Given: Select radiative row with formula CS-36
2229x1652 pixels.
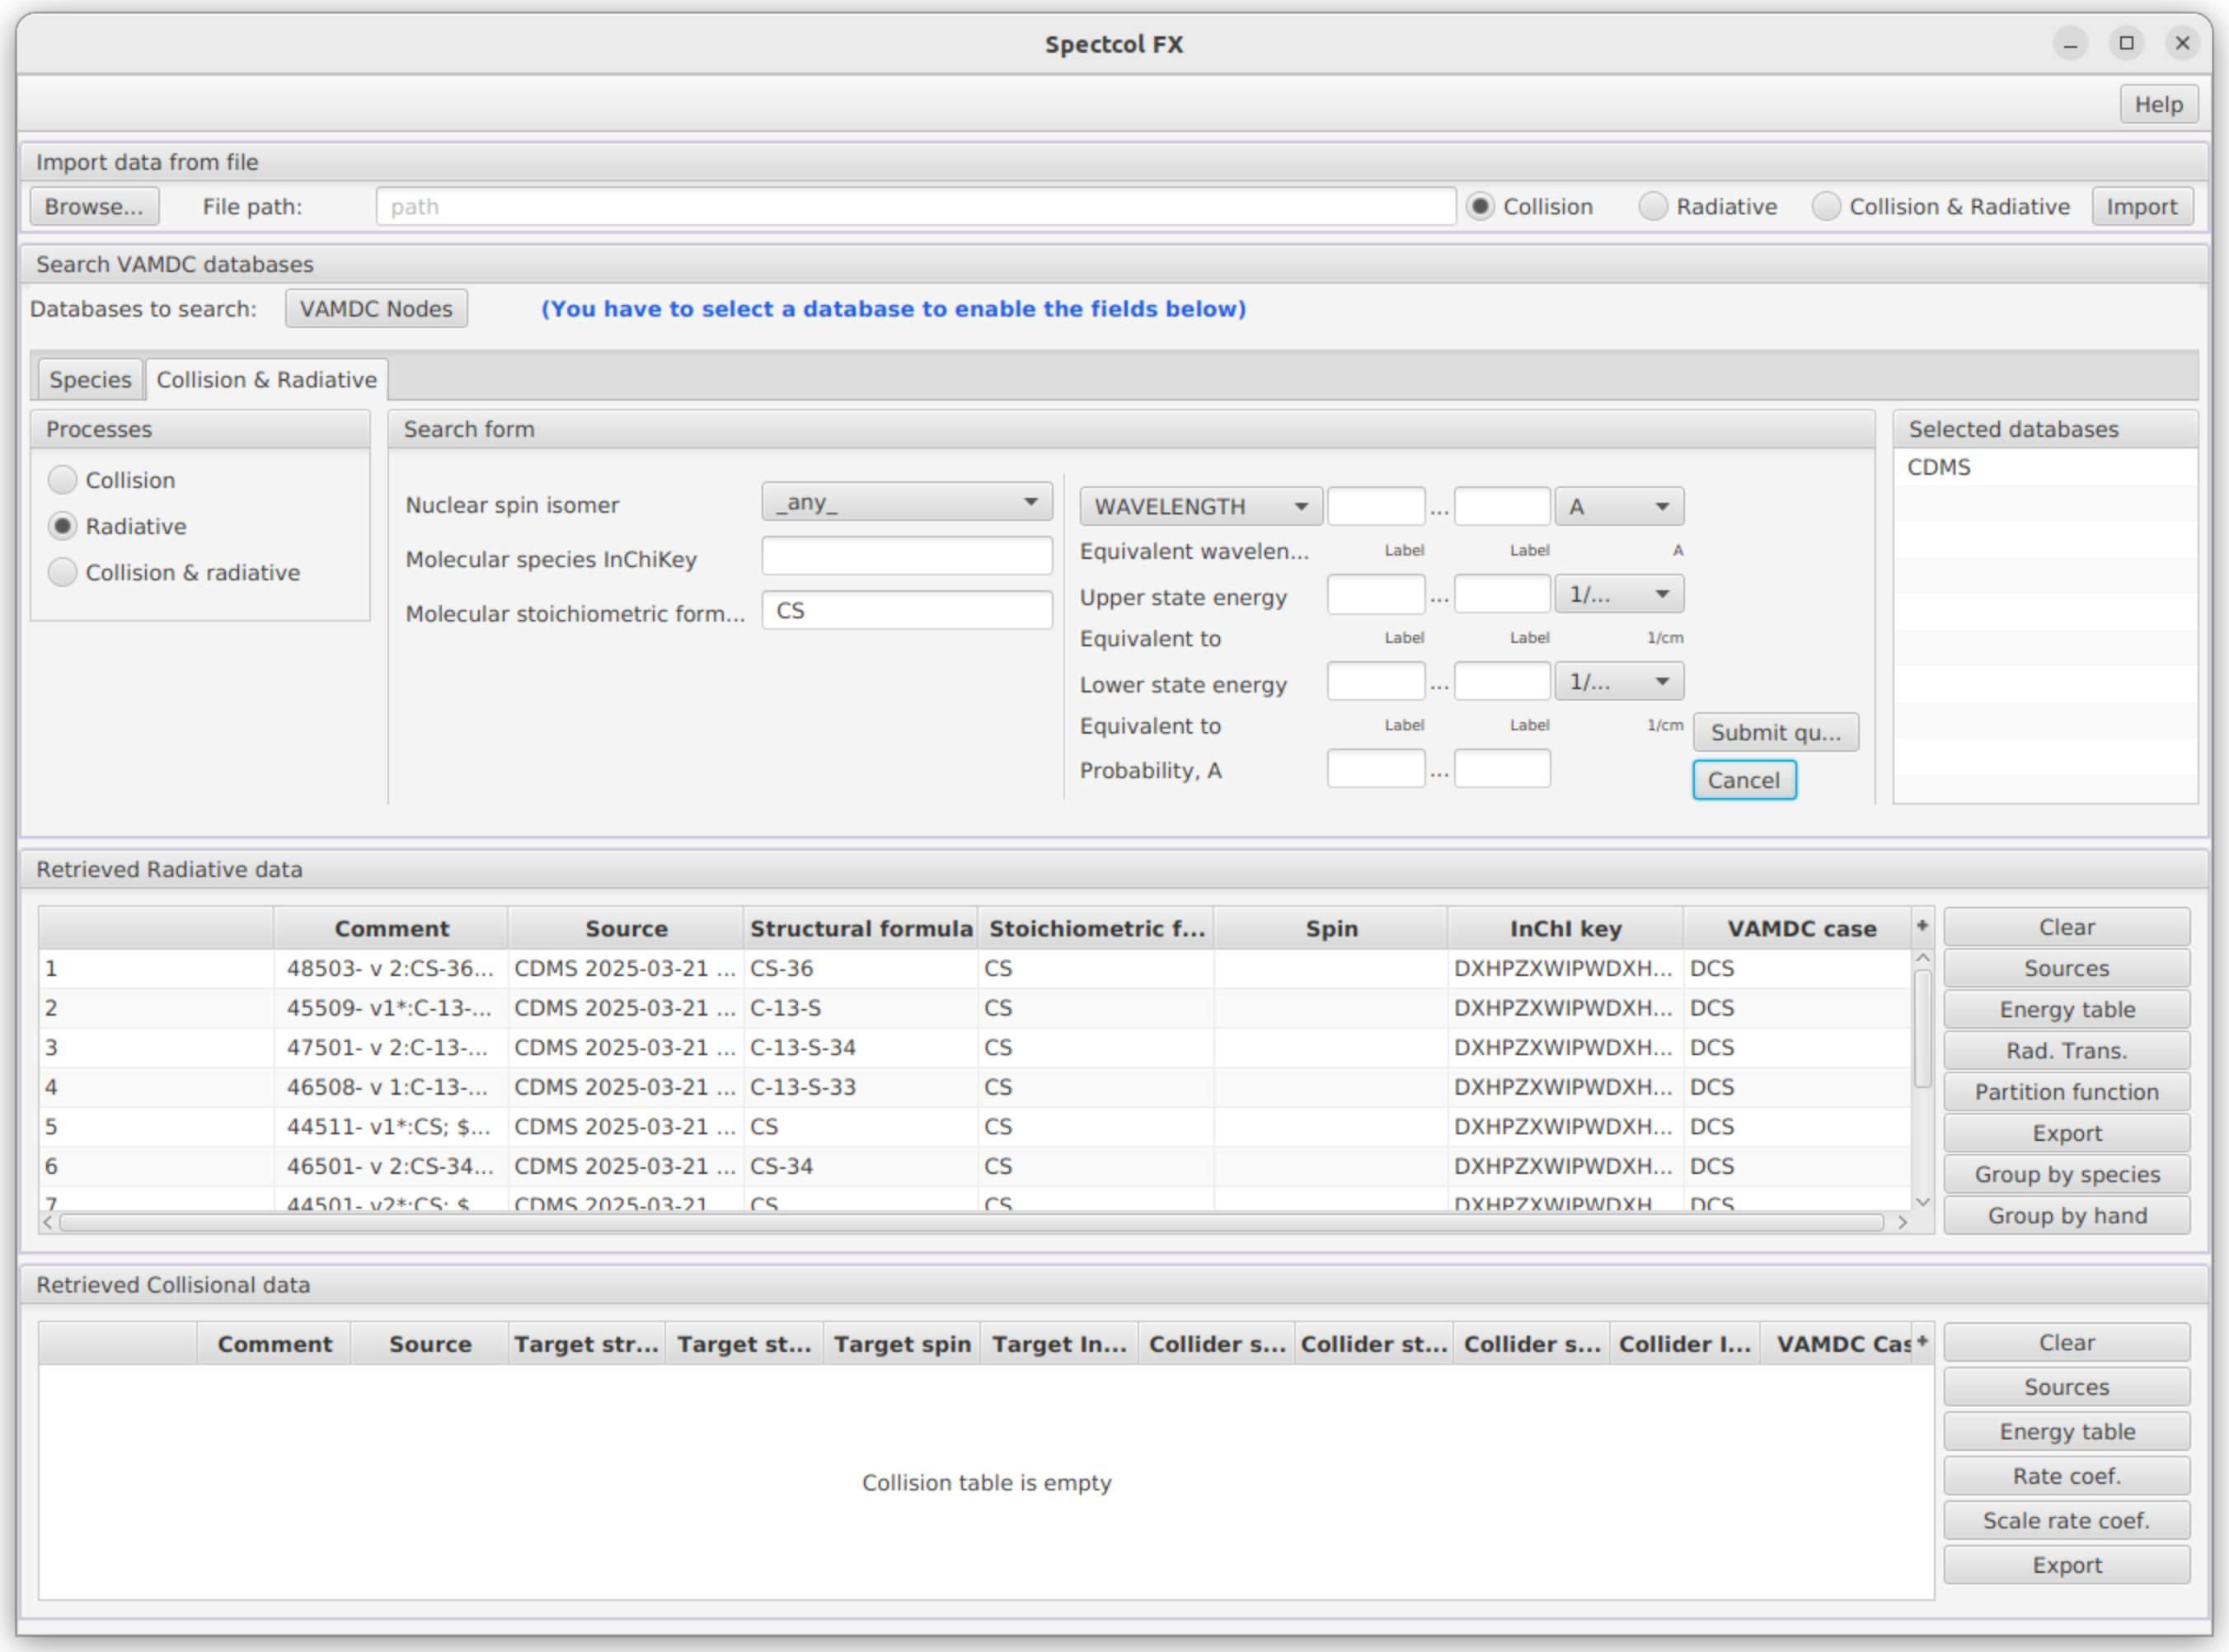Looking at the screenshot, I should (x=975, y=968).
